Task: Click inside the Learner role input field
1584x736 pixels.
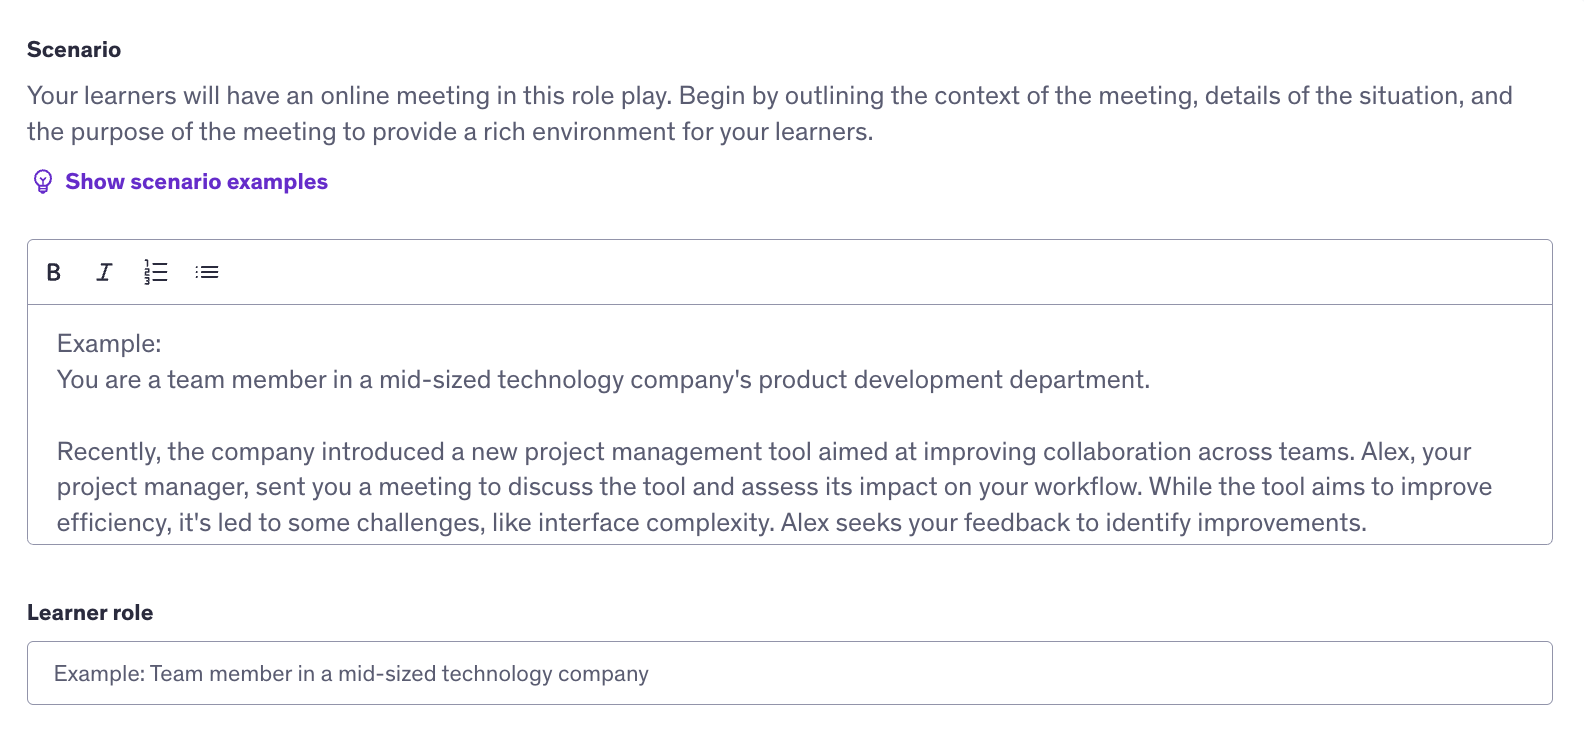Action: [789, 673]
